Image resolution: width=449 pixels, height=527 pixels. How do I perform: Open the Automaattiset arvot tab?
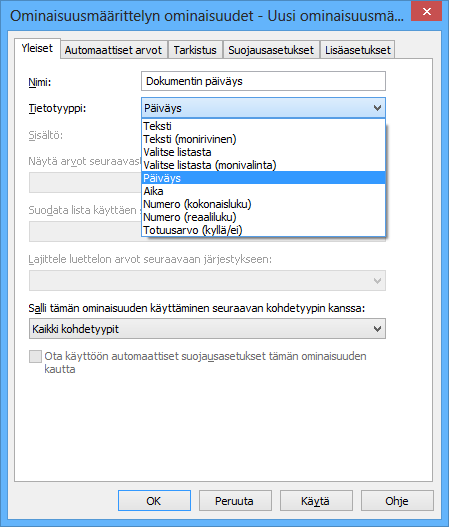113,50
